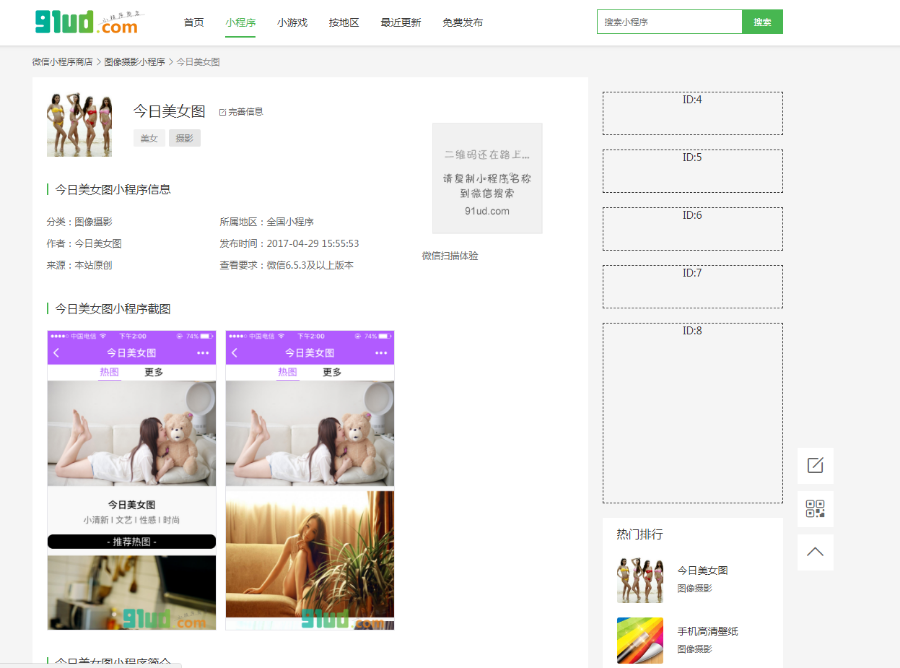Click the 美女 tag
The height and width of the screenshot is (668, 900).
pyautogui.click(x=149, y=138)
